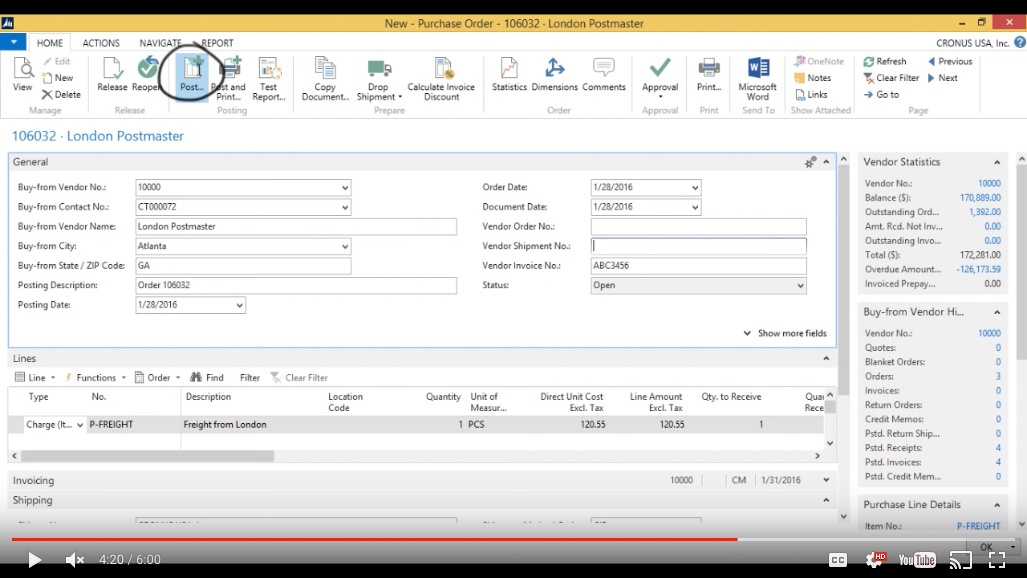Click the Vendor Order No. input field
The height and width of the screenshot is (578, 1027).
[x=698, y=227]
